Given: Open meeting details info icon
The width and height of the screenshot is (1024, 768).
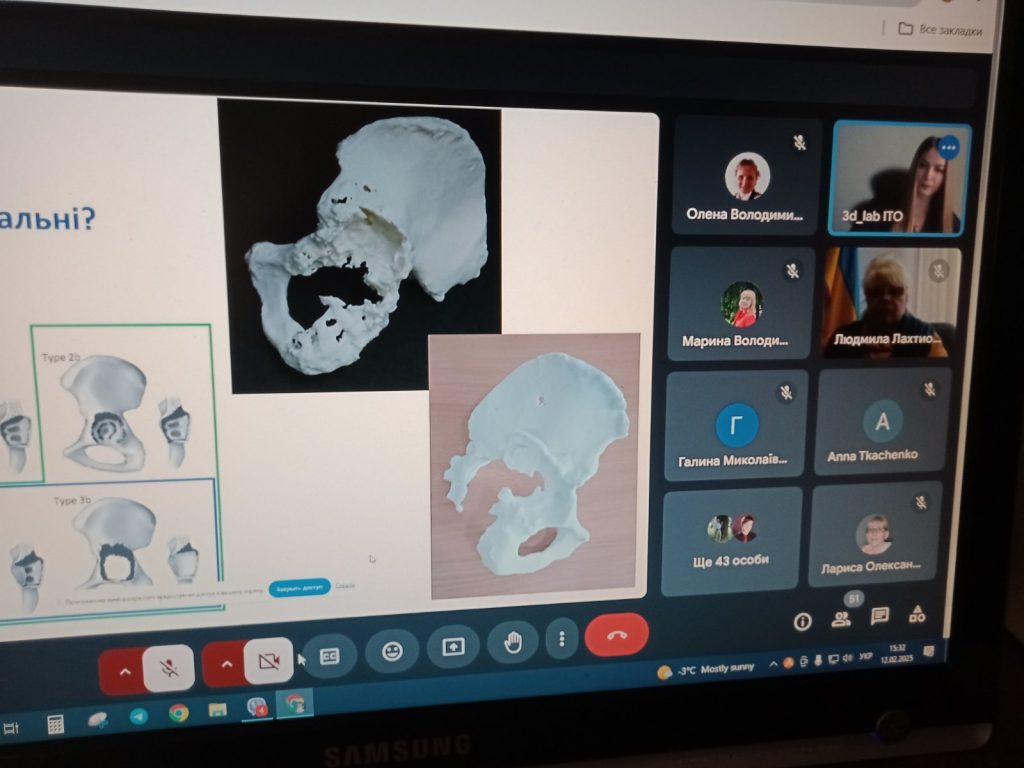Looking at the screenshot, I should (802, 622).
